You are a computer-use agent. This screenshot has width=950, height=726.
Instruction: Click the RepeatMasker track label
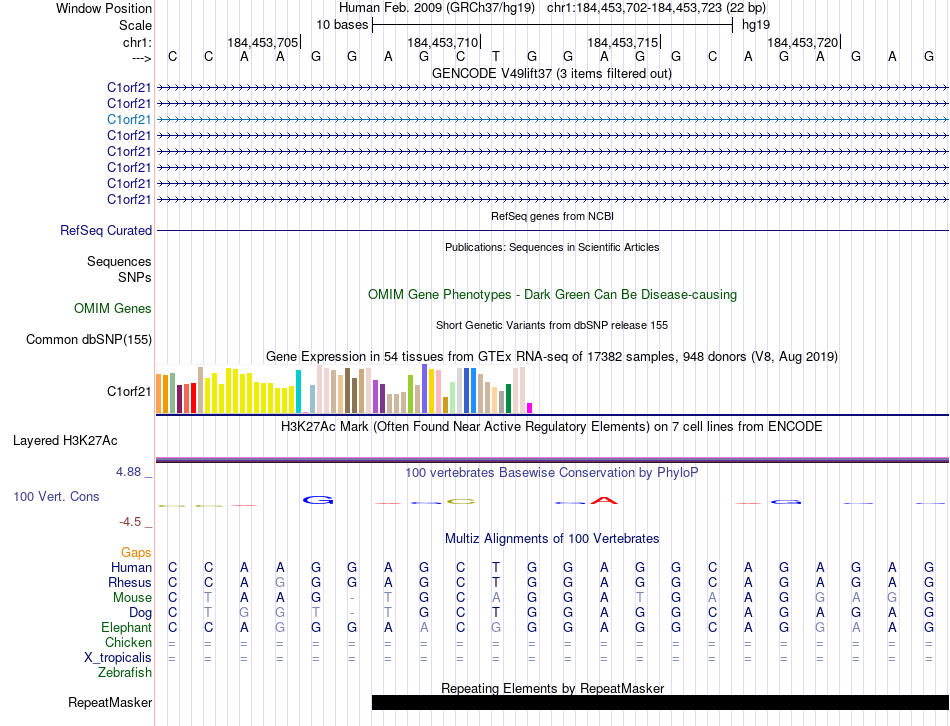pyautogui.click(x=110, y=702)
